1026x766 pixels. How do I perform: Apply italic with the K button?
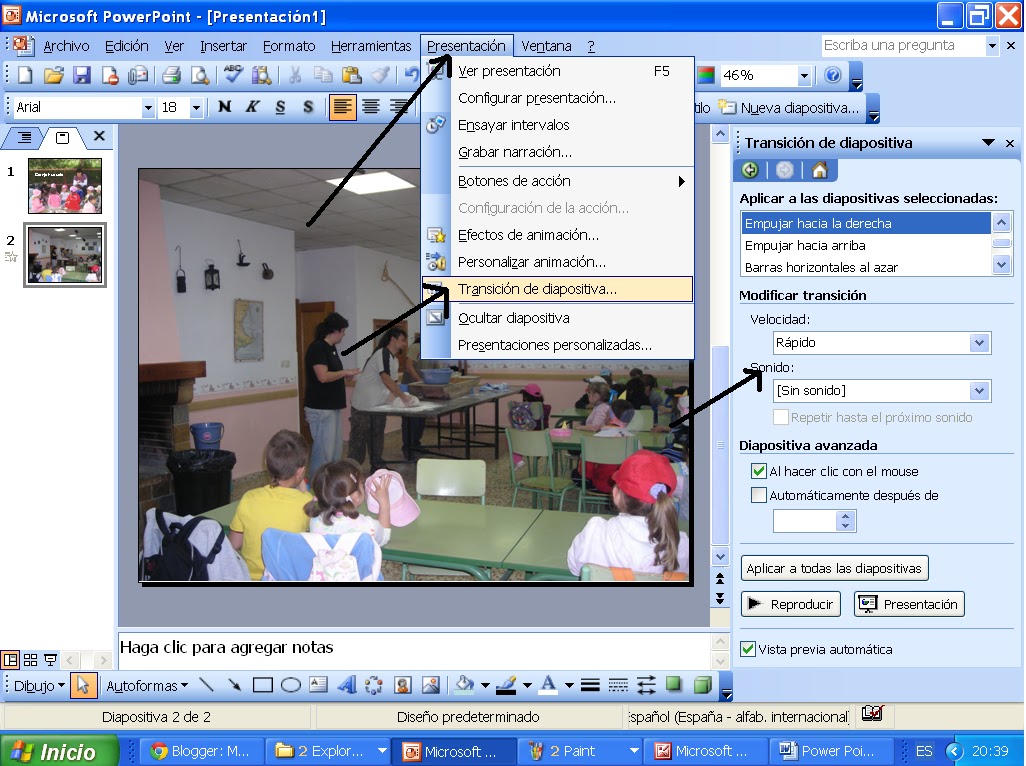253,107
